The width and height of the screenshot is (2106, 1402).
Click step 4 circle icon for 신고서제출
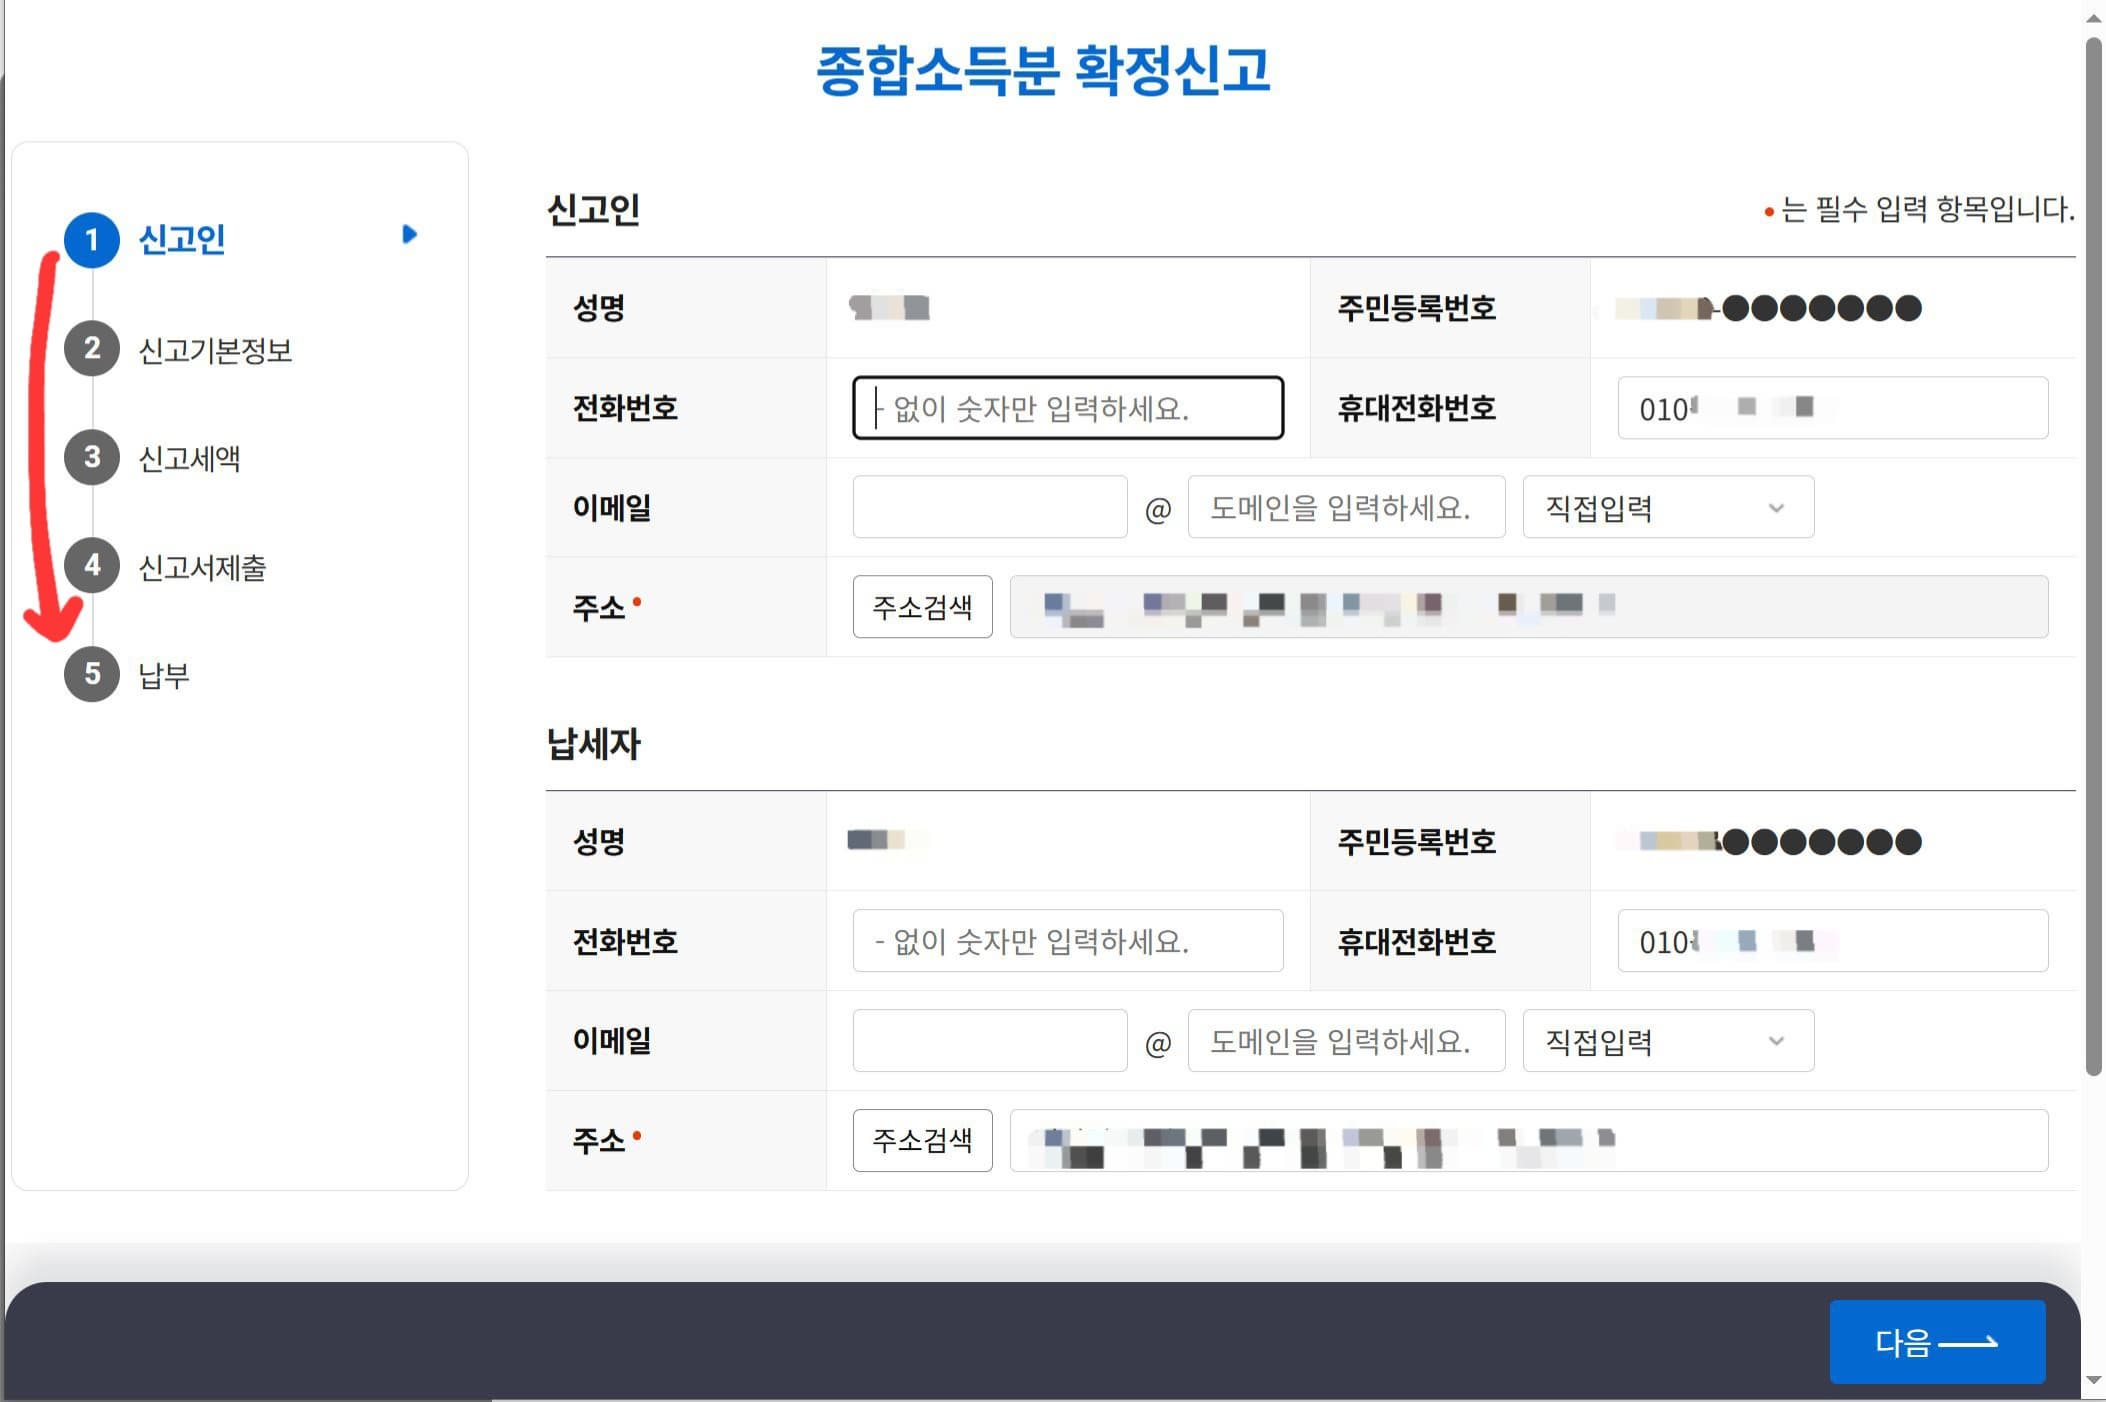tap(91, 566)
